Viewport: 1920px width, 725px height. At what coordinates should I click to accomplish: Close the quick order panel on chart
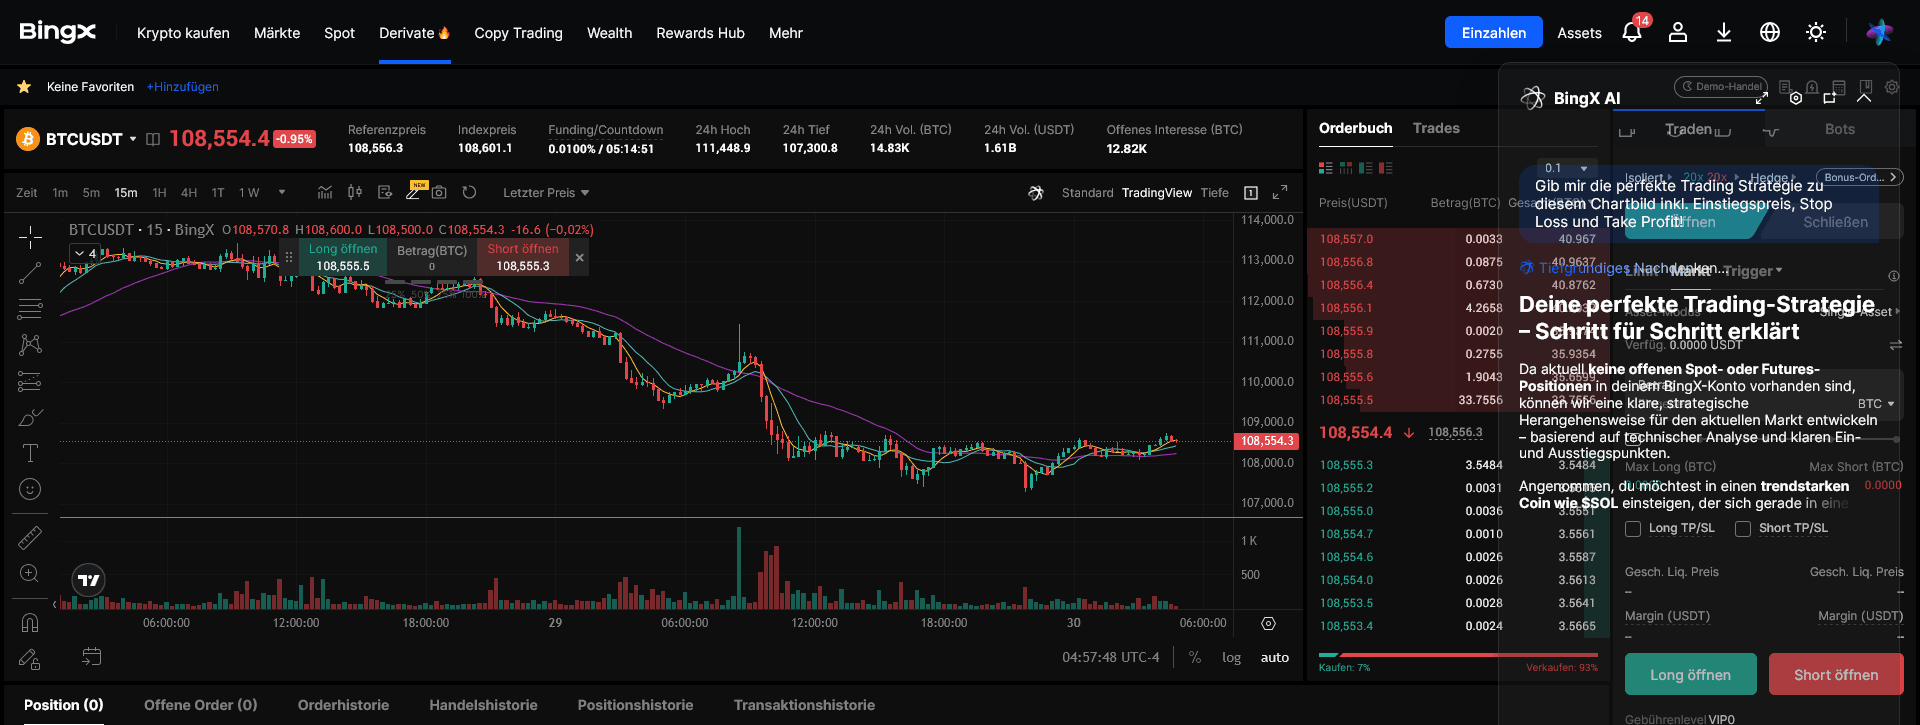tap(579, 258)
